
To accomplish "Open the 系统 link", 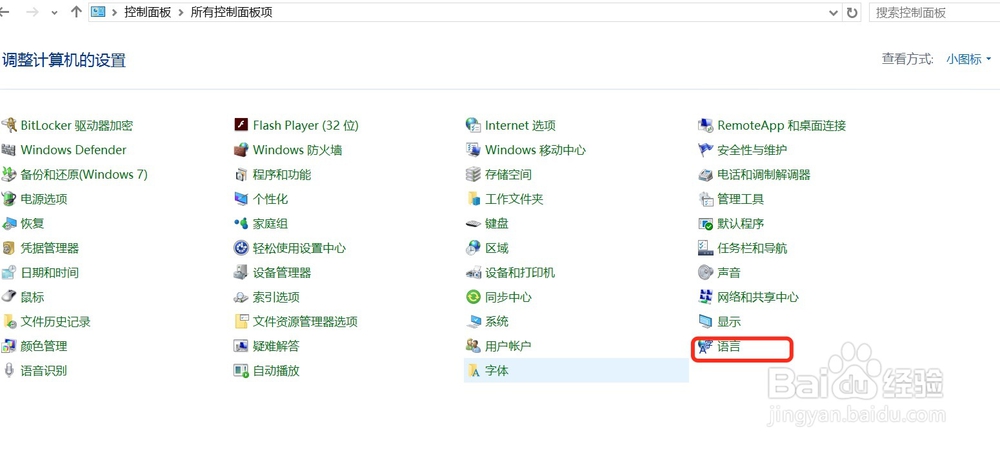I will [x=497, y=321].
